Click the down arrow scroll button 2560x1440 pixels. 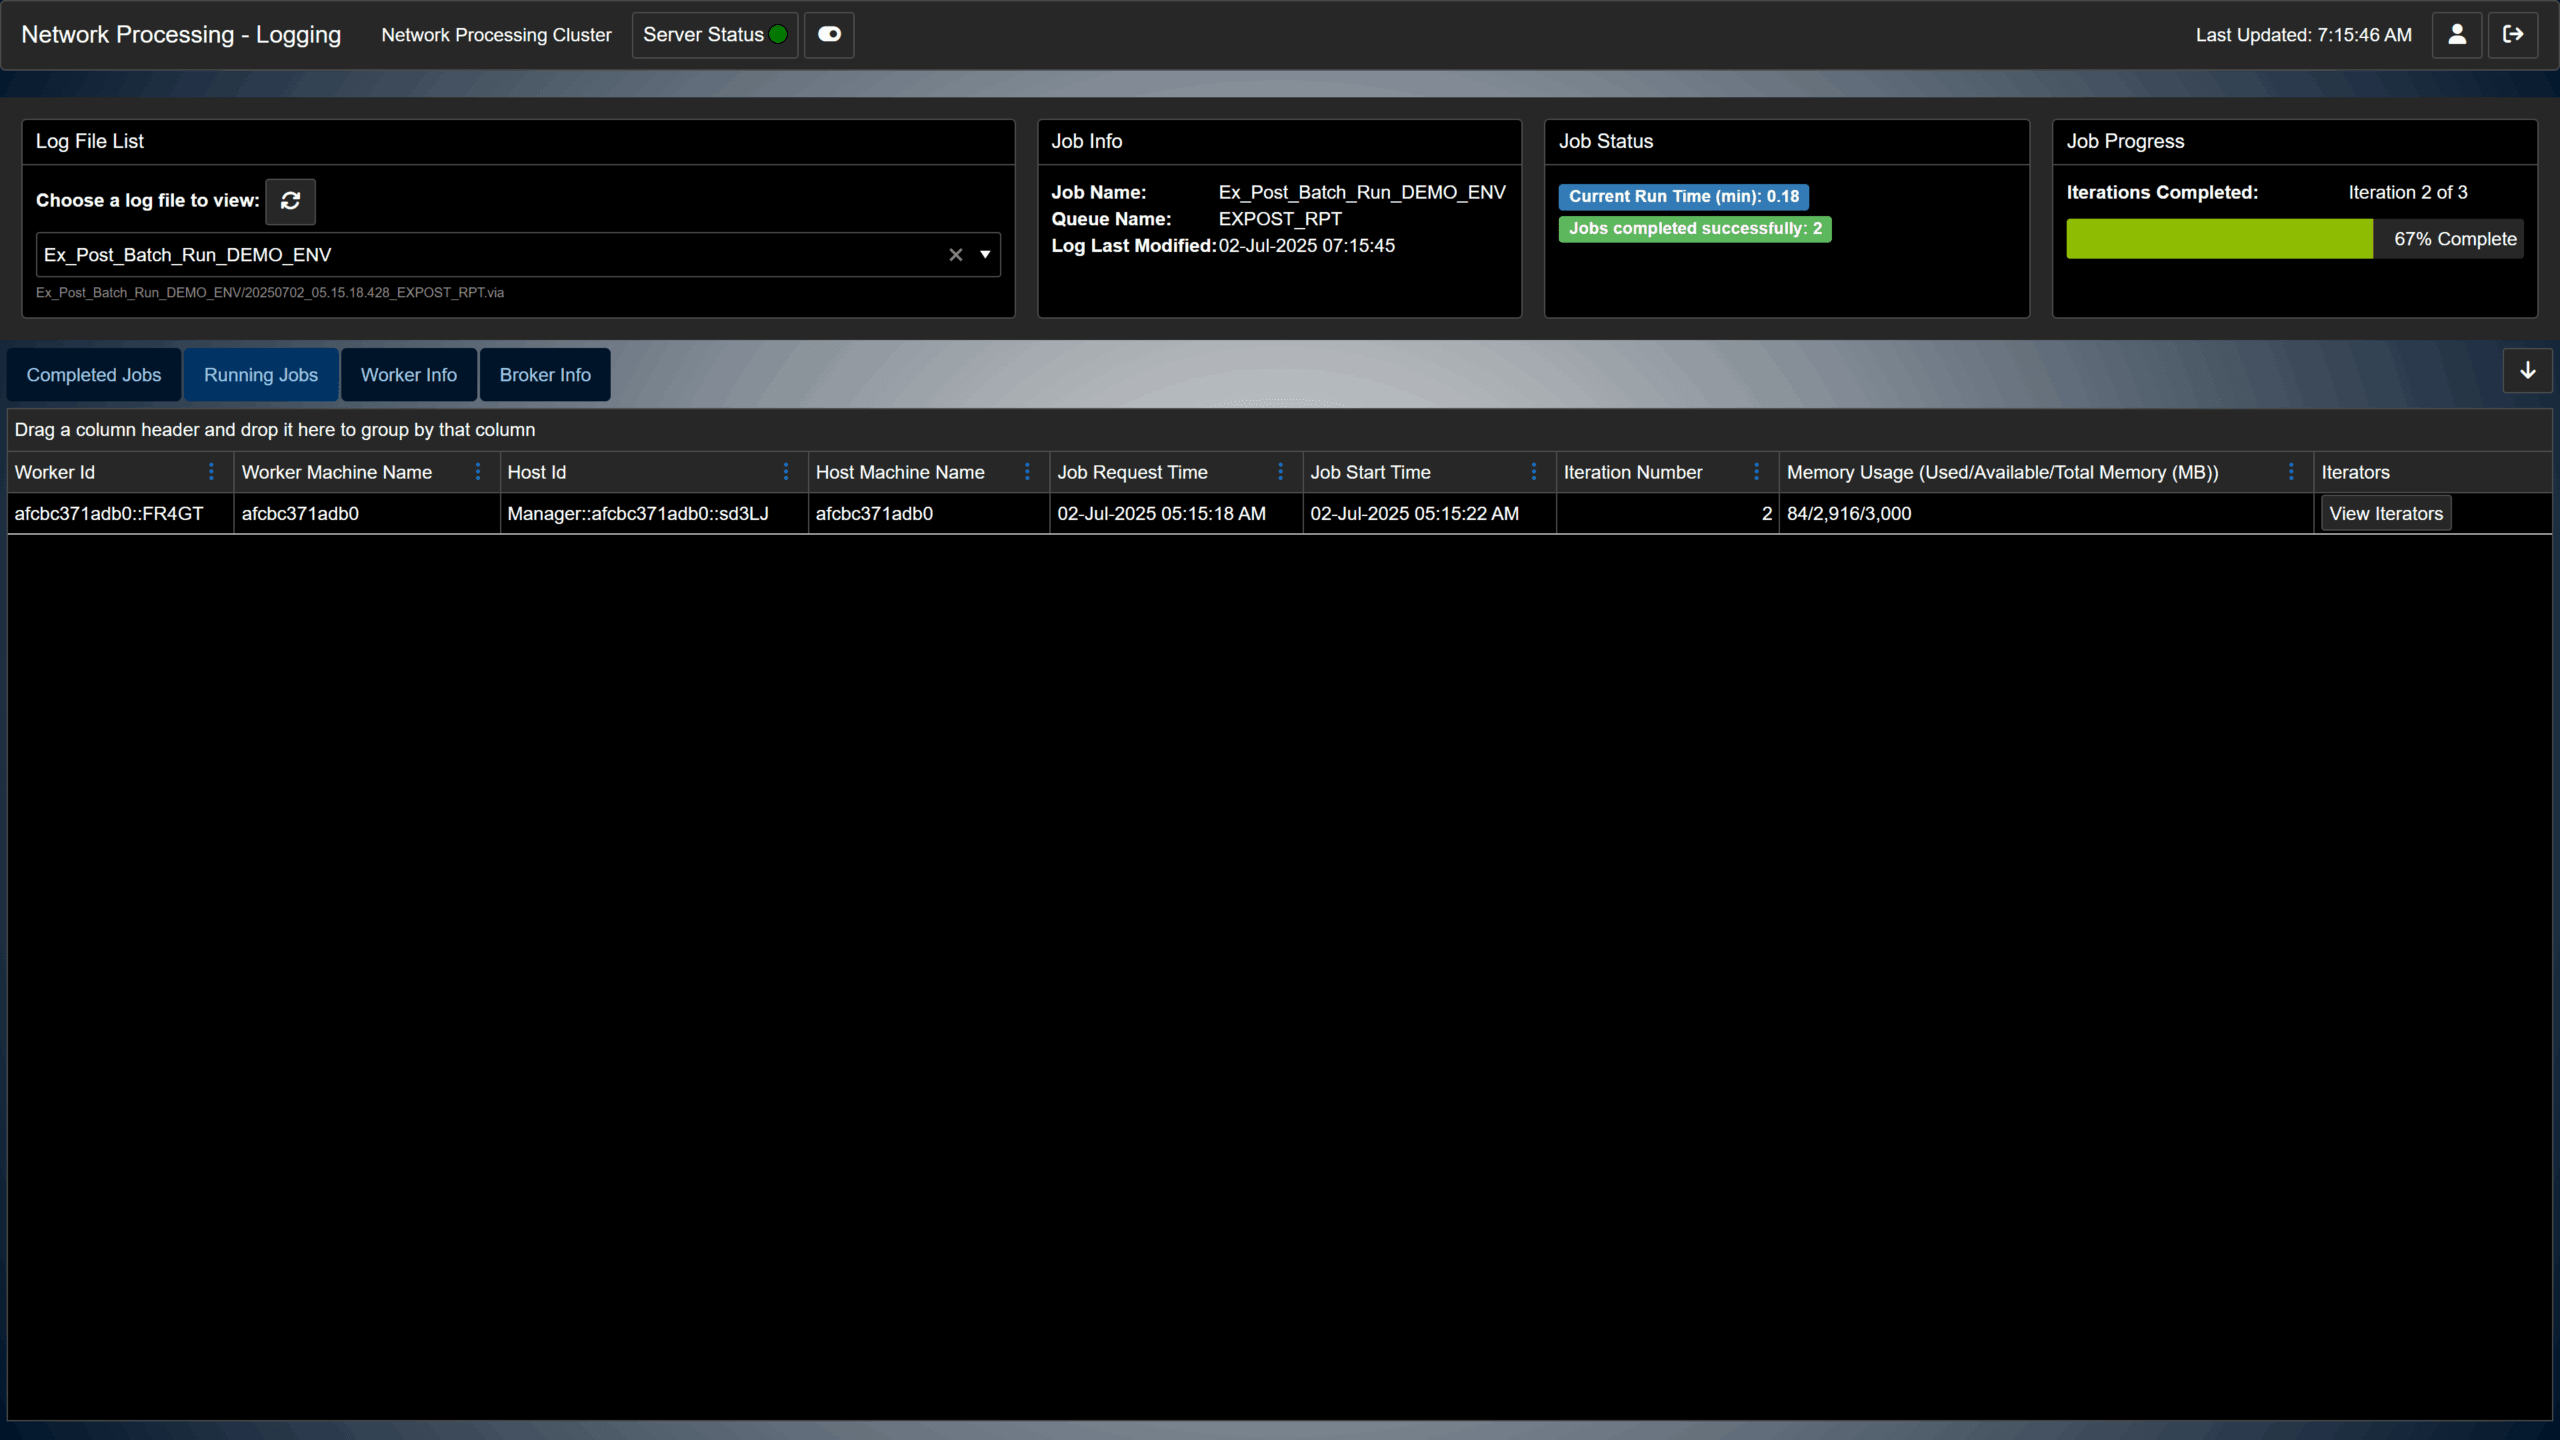(2528, 371)
